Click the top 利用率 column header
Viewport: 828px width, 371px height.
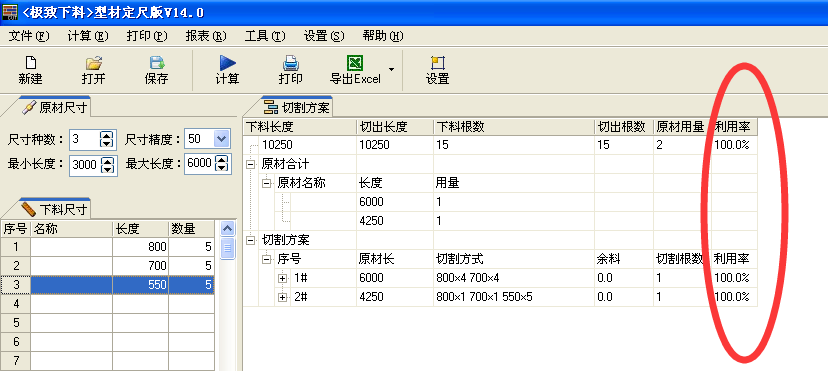point(734,127)
